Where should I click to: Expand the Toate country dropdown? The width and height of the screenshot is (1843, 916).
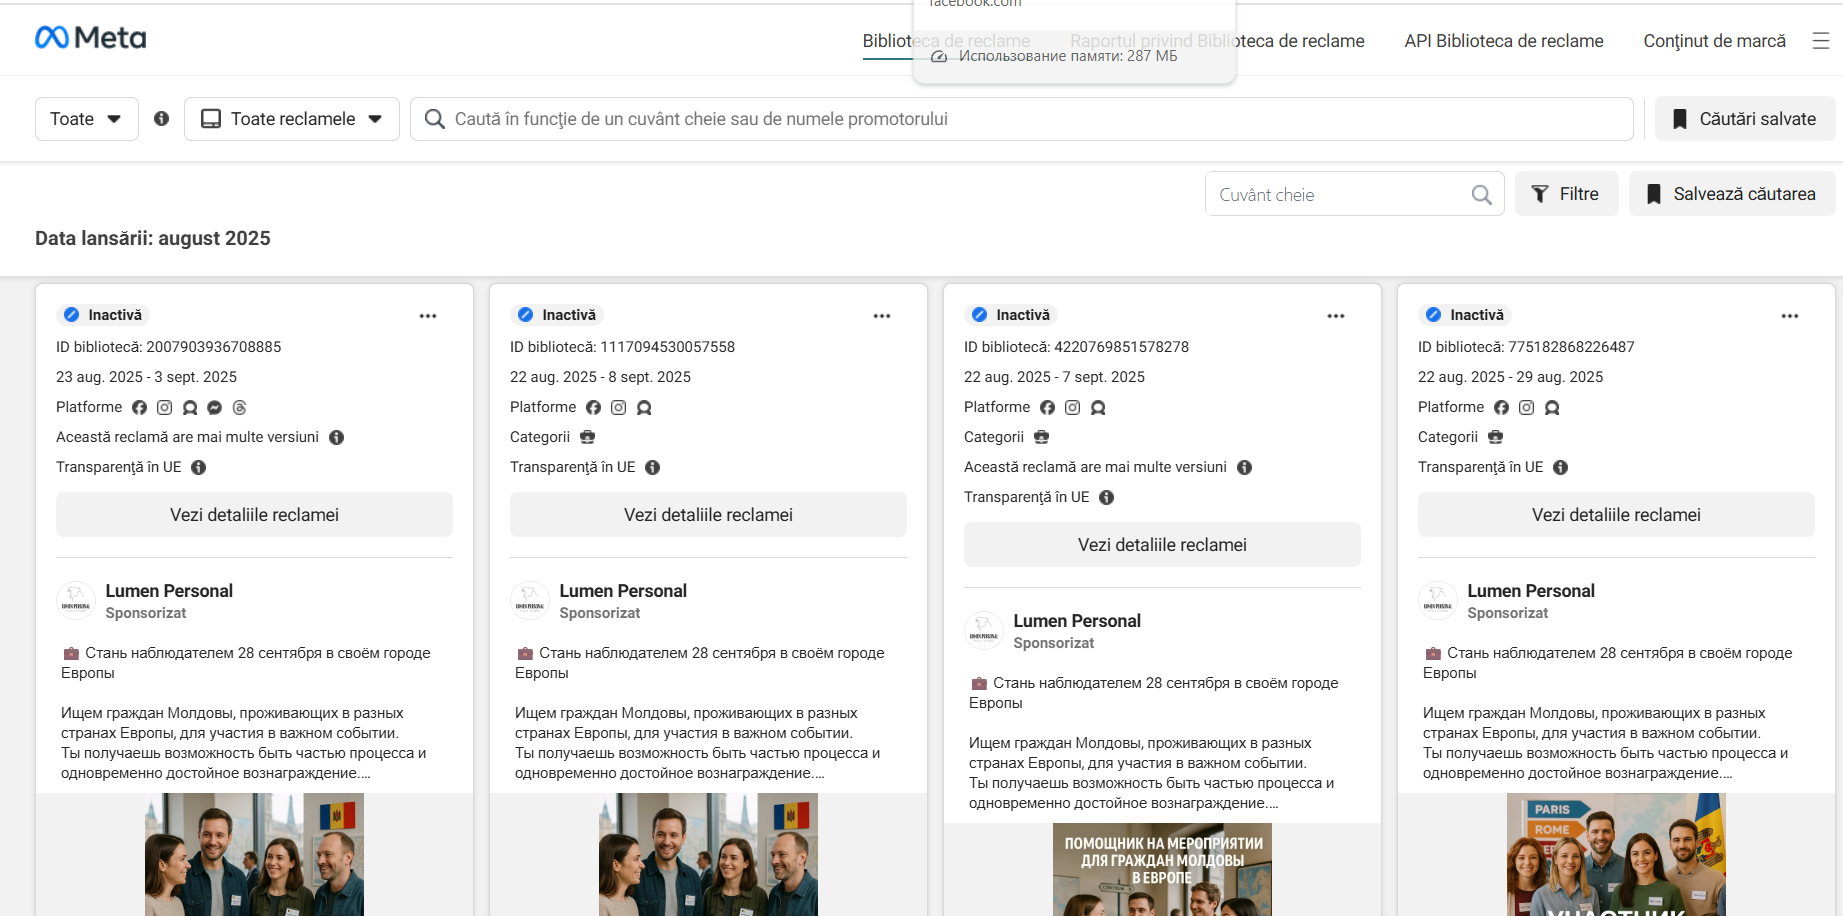click(x=87, y=119)
